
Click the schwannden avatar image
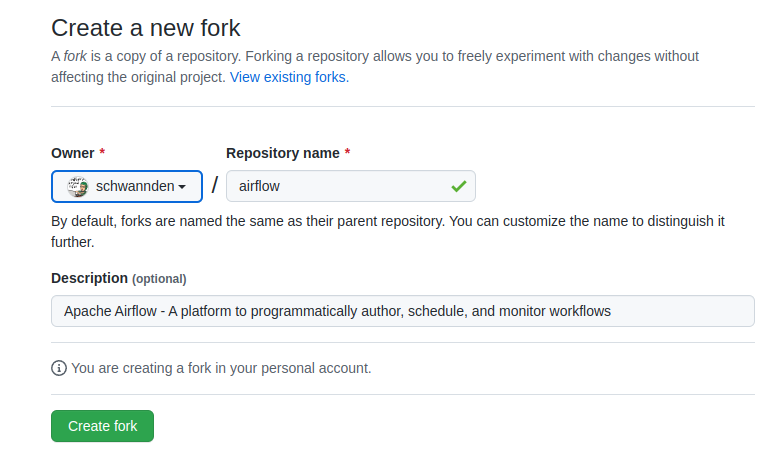tap(77, 186)
